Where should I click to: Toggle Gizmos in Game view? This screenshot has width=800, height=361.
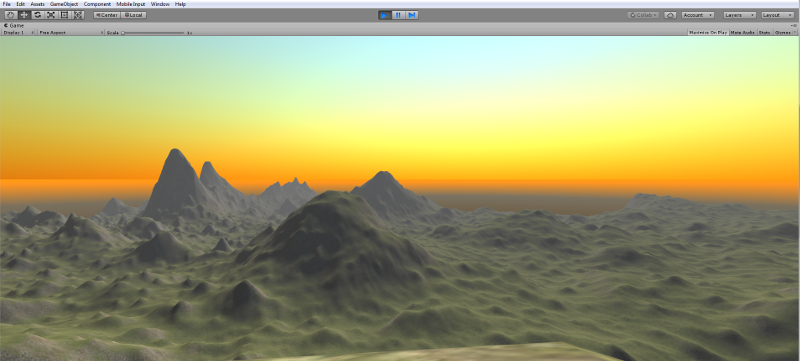click(782, 32)
